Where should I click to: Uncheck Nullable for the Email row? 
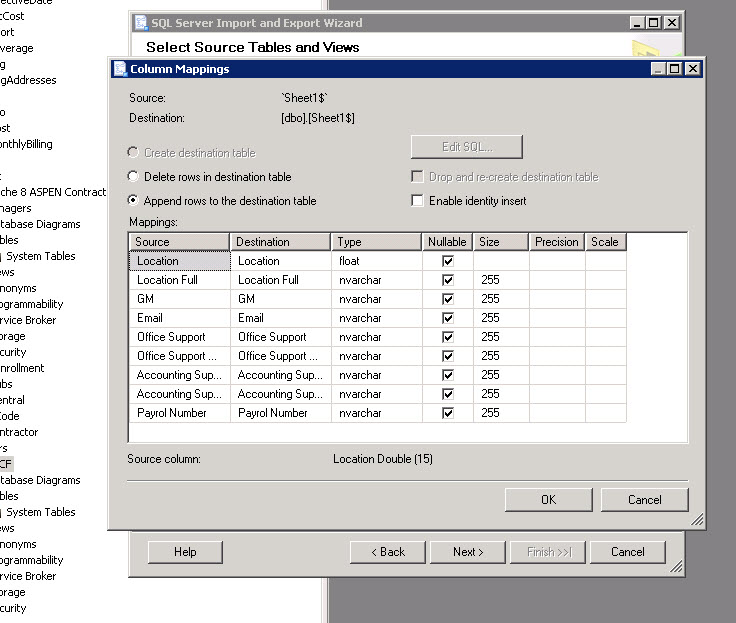pos(448,318)
